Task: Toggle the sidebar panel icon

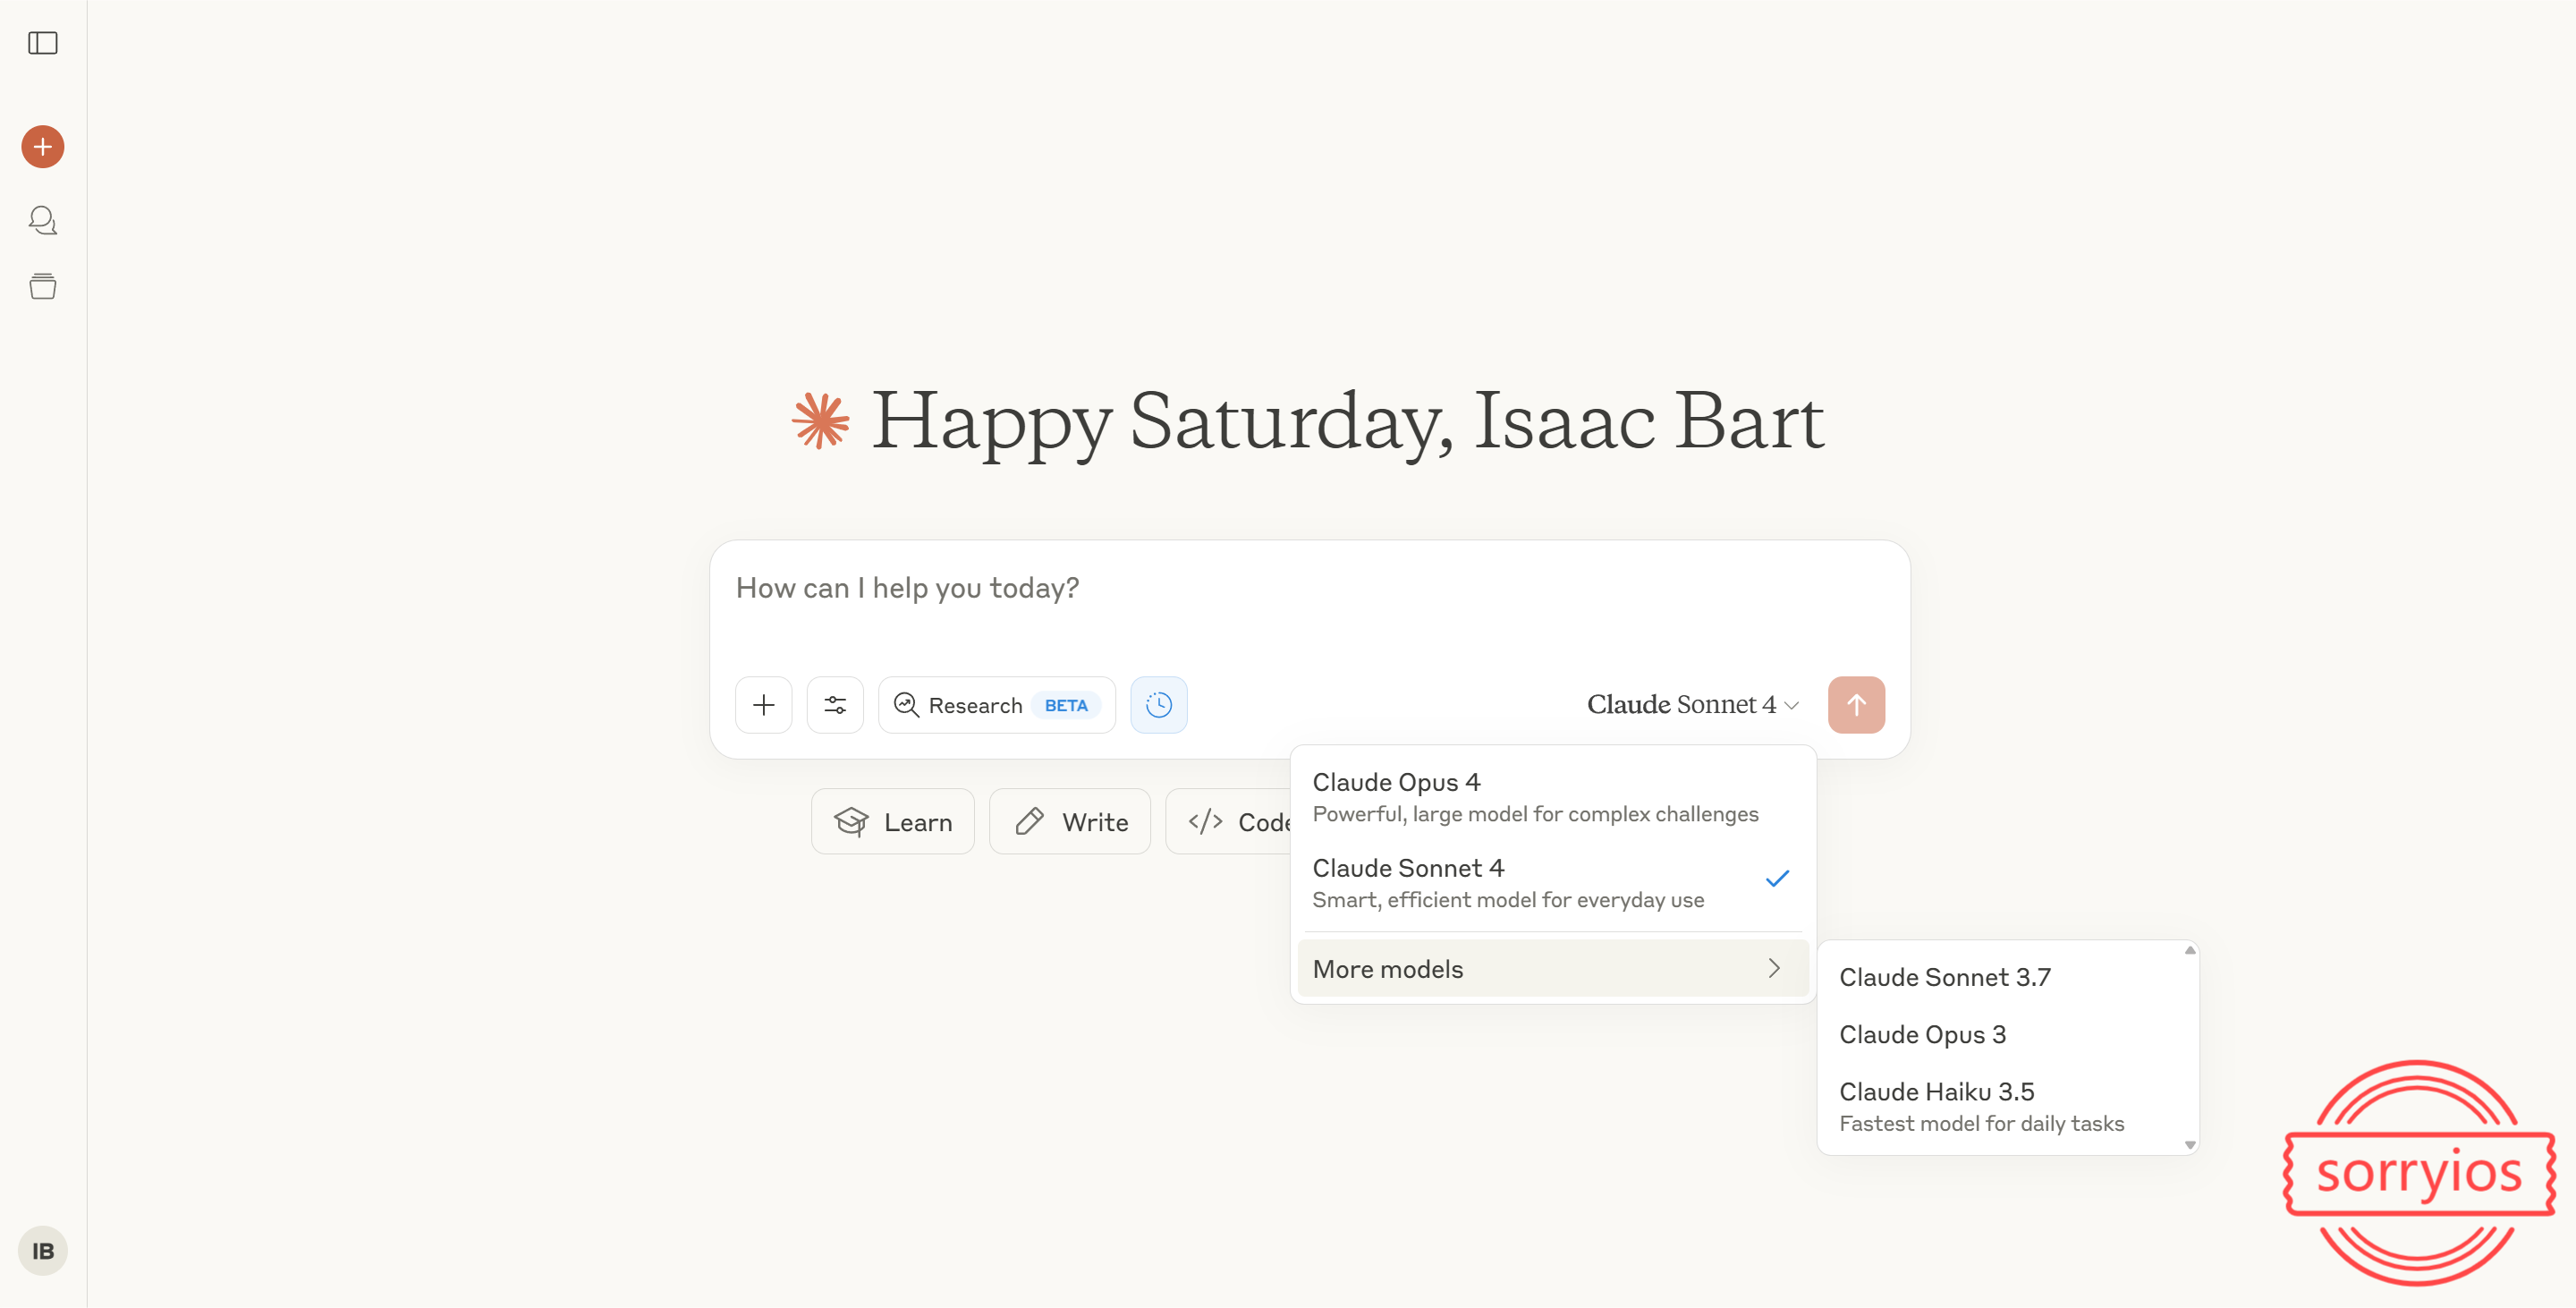Action: pos(43,43)
